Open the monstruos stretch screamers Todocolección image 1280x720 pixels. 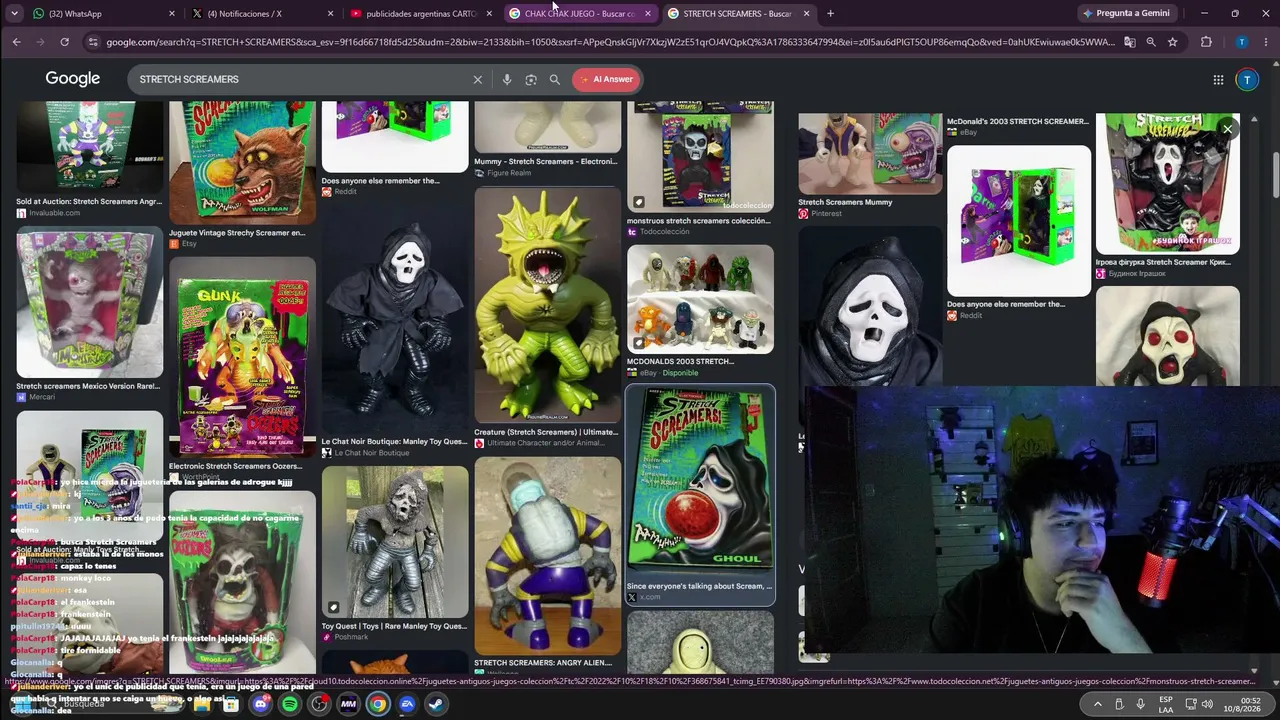700,155
